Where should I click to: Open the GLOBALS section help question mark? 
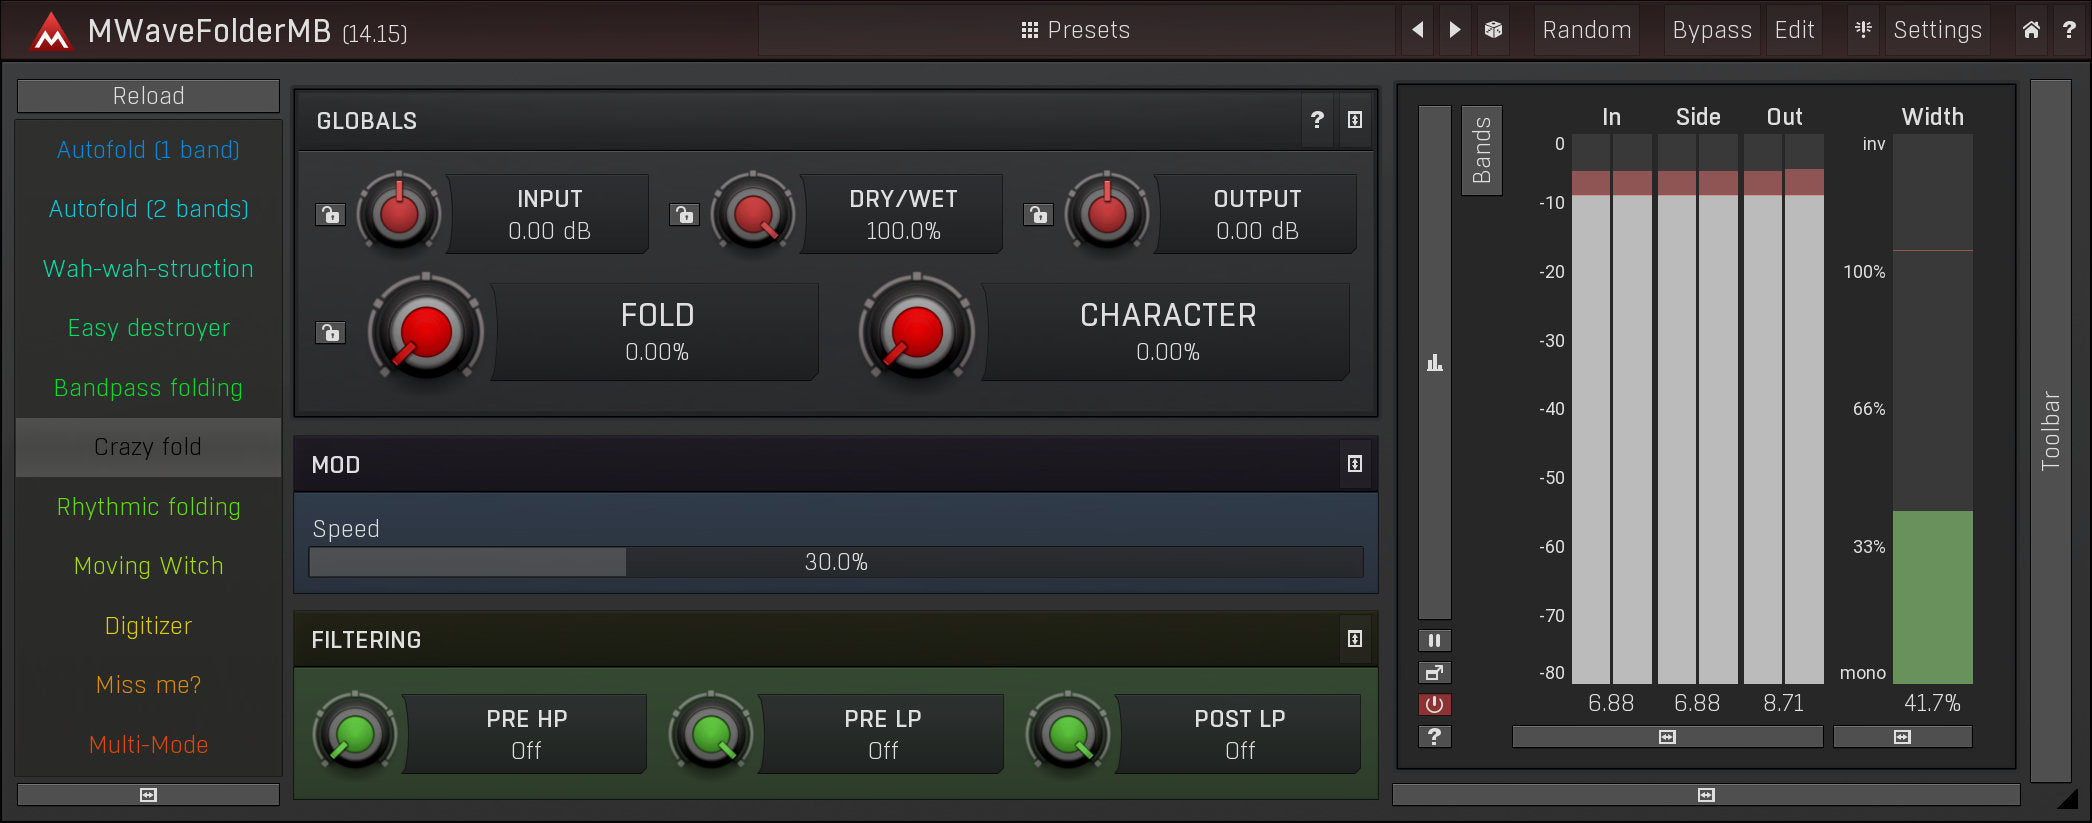click(x=1317, y=120)
